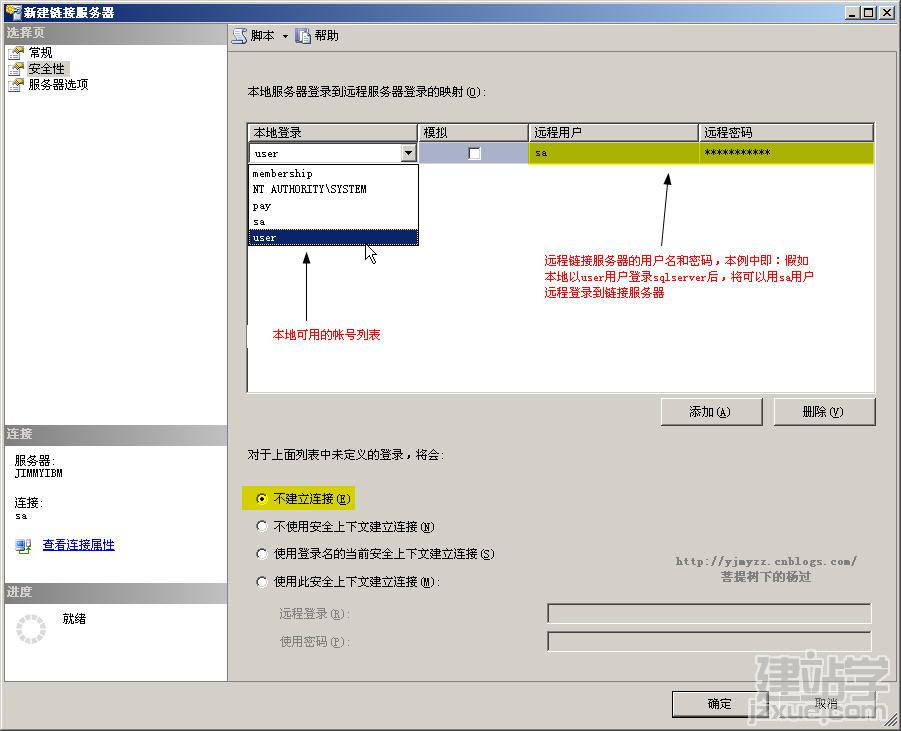Click the 远程登录 input field
Screen dimensions: 901x731
709,613
